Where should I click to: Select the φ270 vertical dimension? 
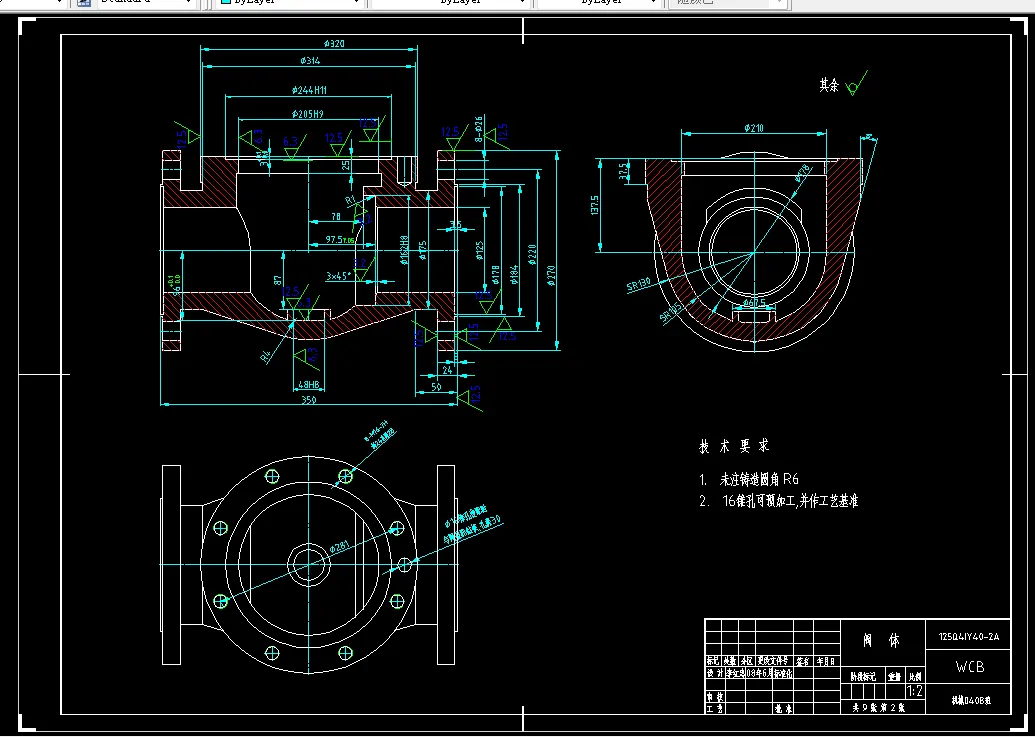551,274
